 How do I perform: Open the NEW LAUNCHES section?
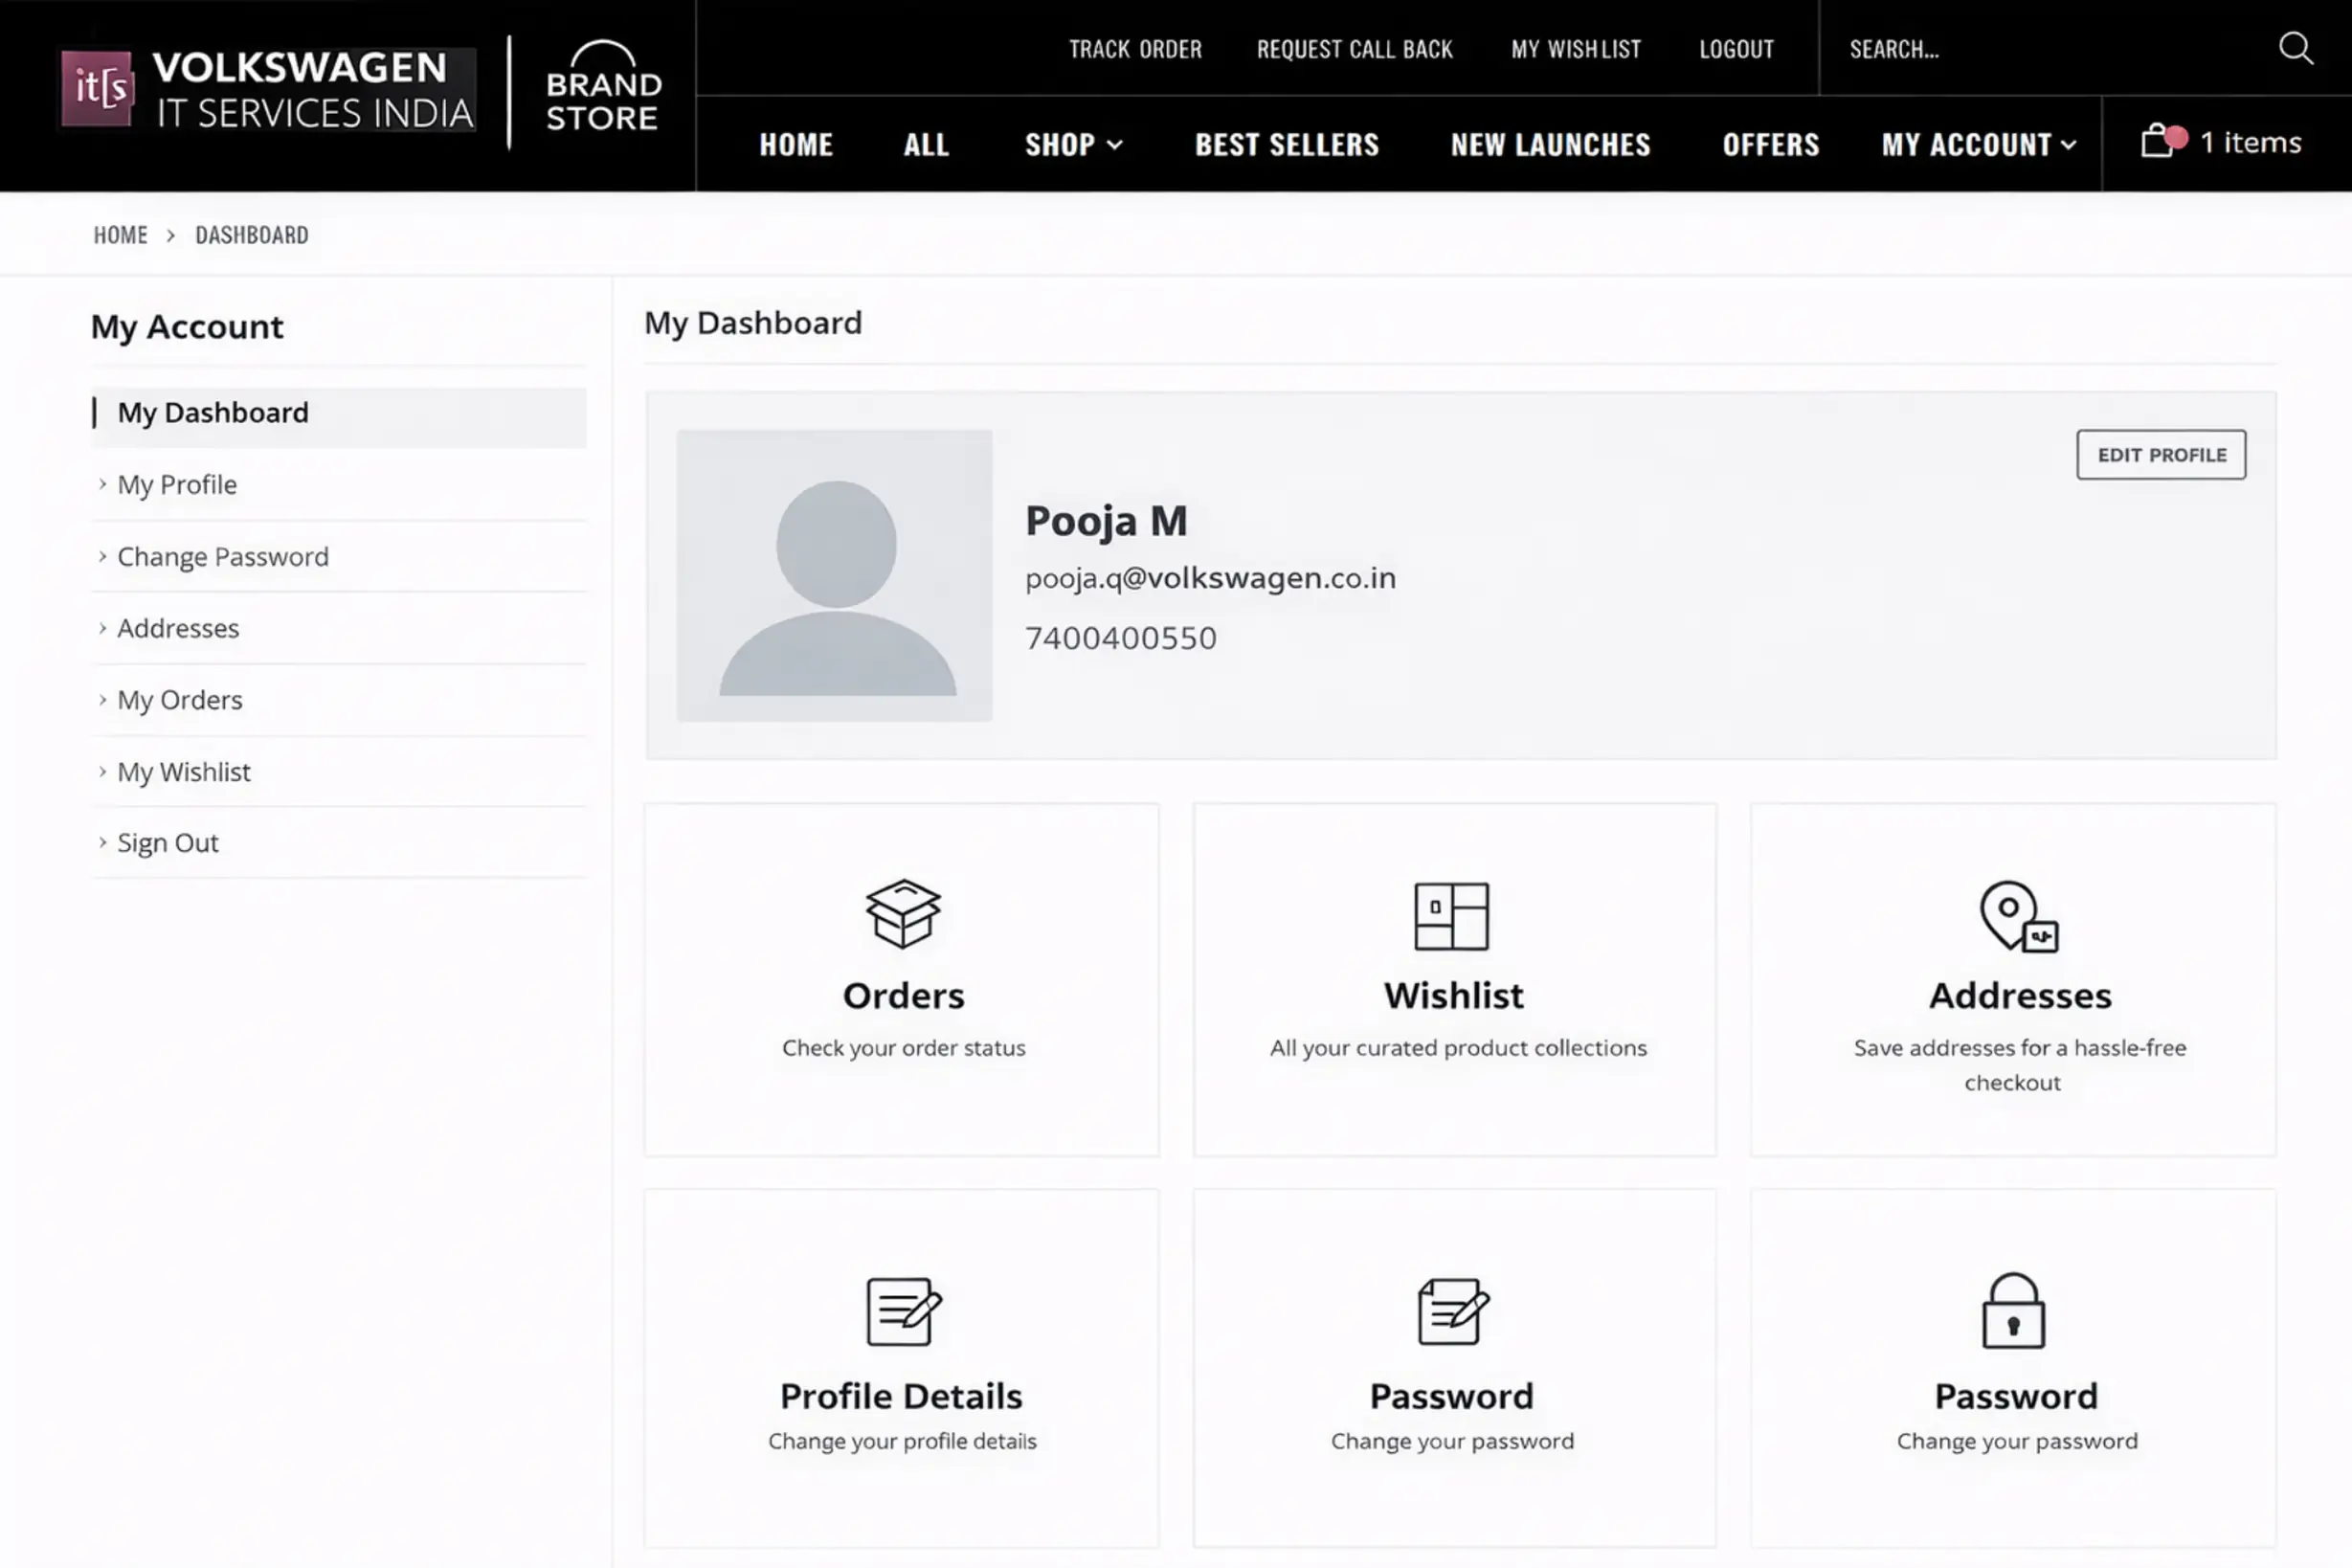[1549, 145]
